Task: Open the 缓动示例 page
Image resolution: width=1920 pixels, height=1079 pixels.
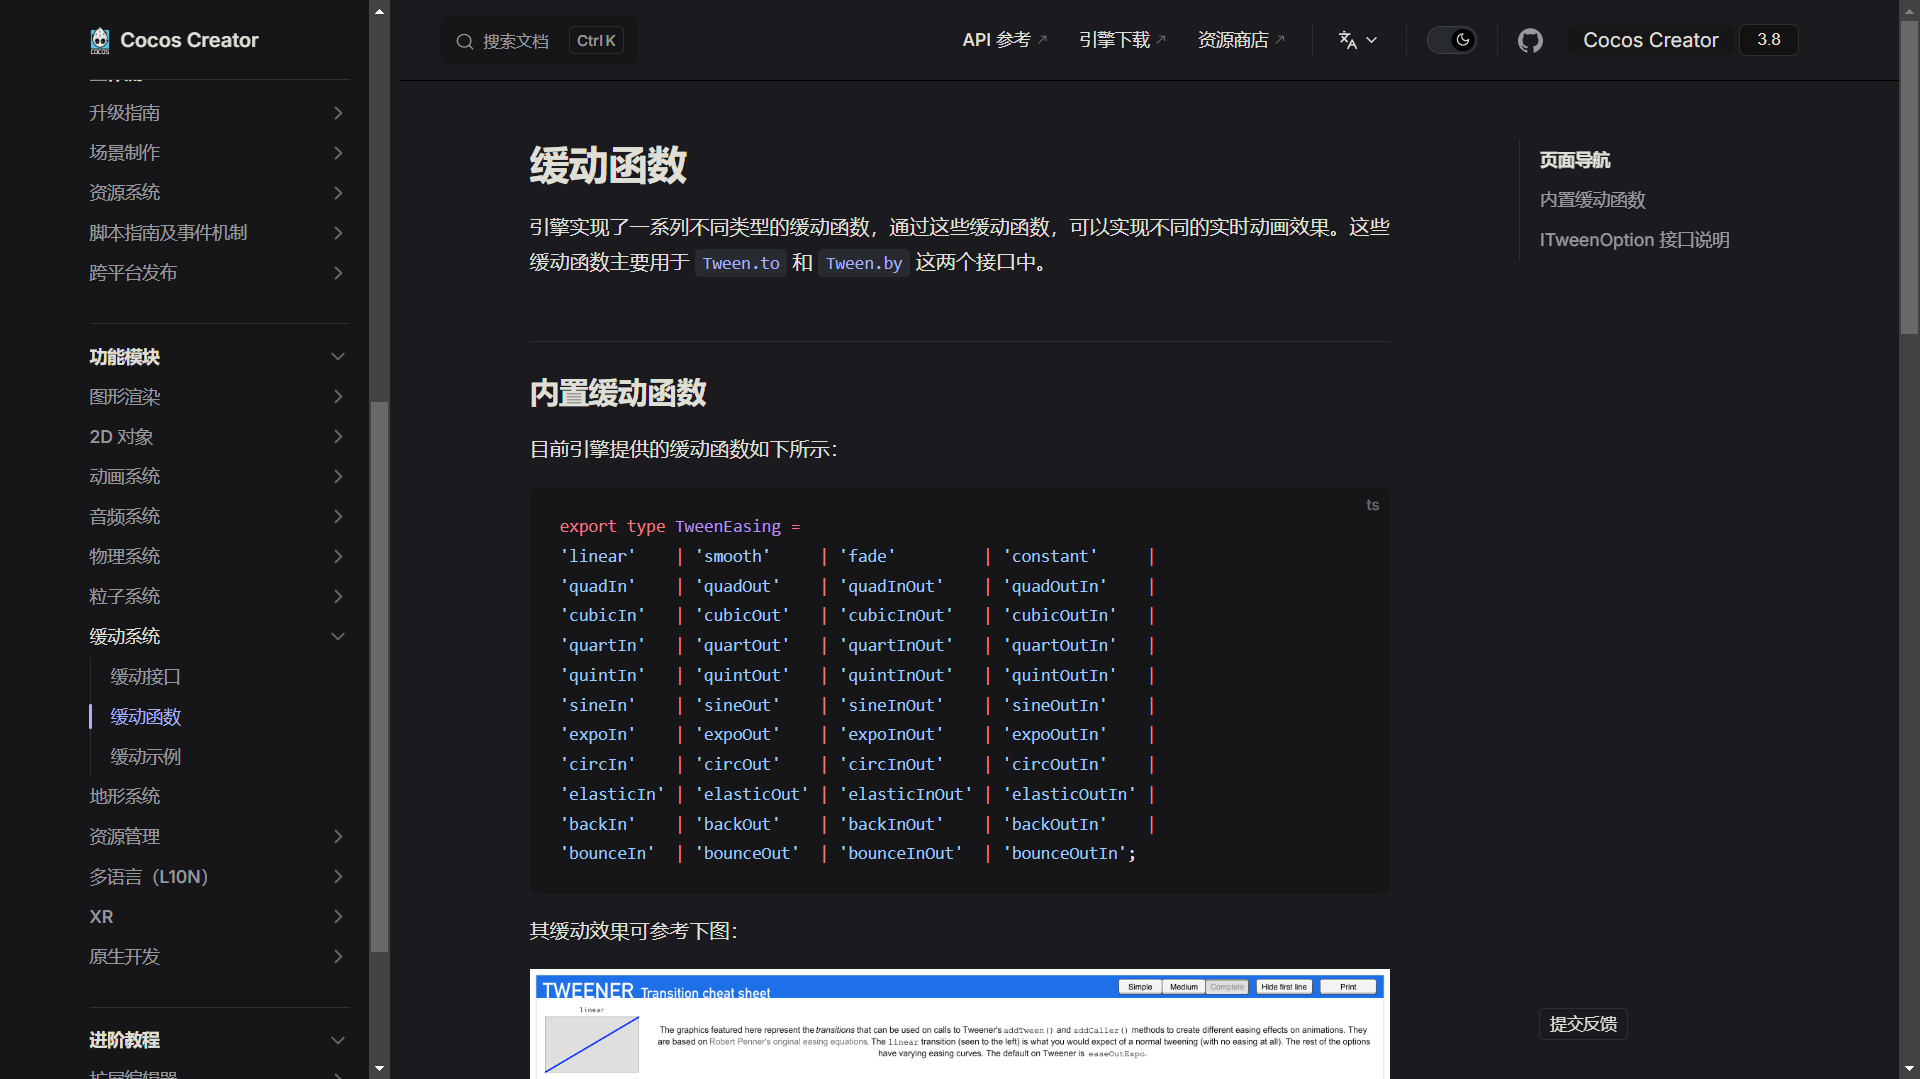Action: pos(145,757)
